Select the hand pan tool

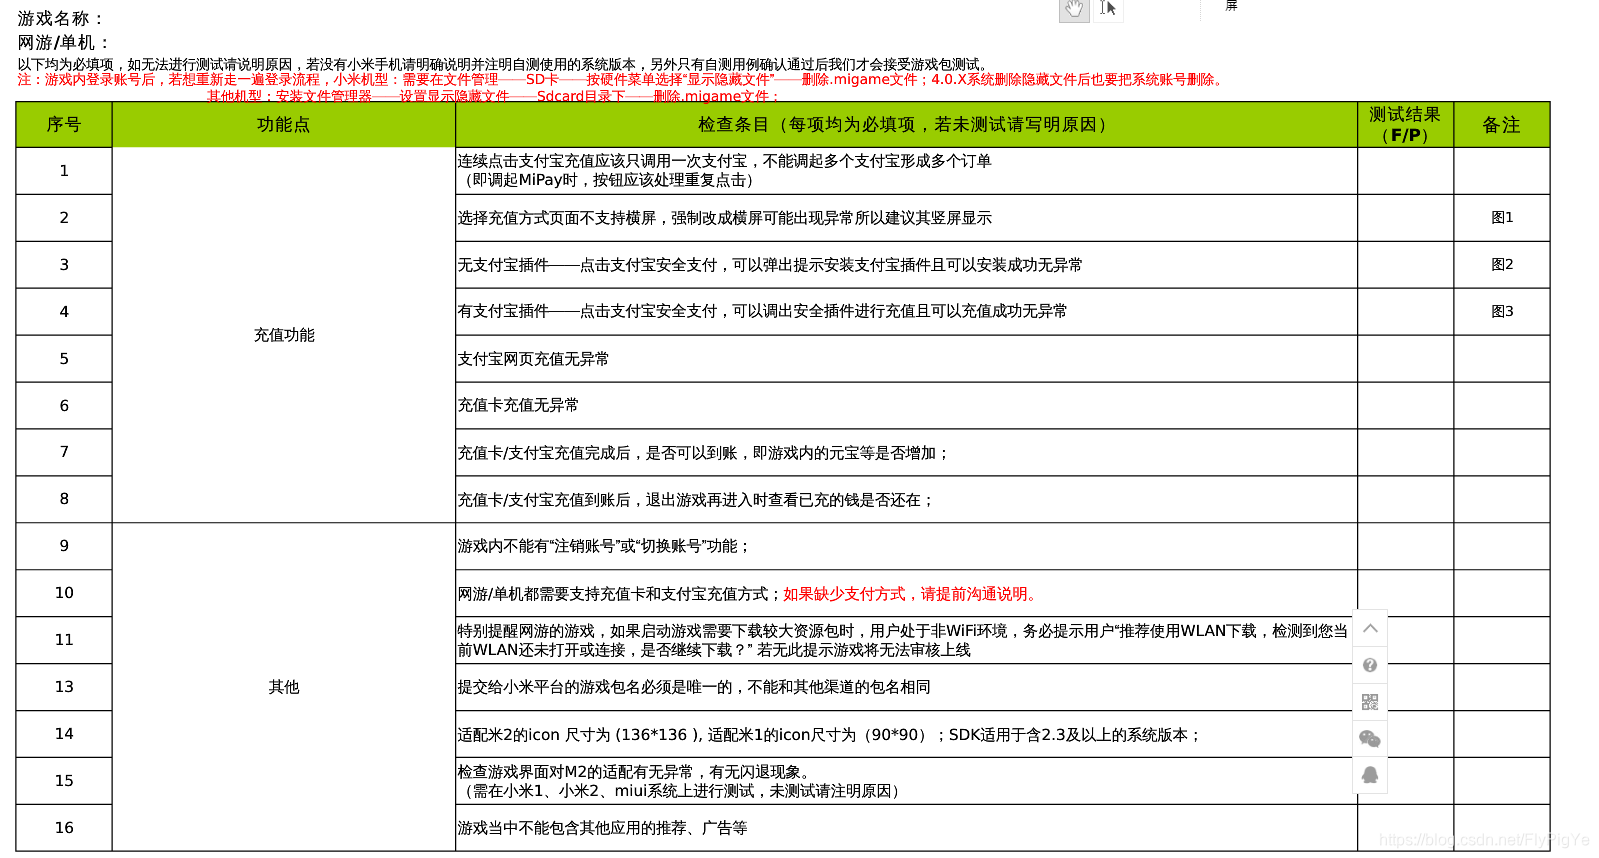(x=1074, y=9)
